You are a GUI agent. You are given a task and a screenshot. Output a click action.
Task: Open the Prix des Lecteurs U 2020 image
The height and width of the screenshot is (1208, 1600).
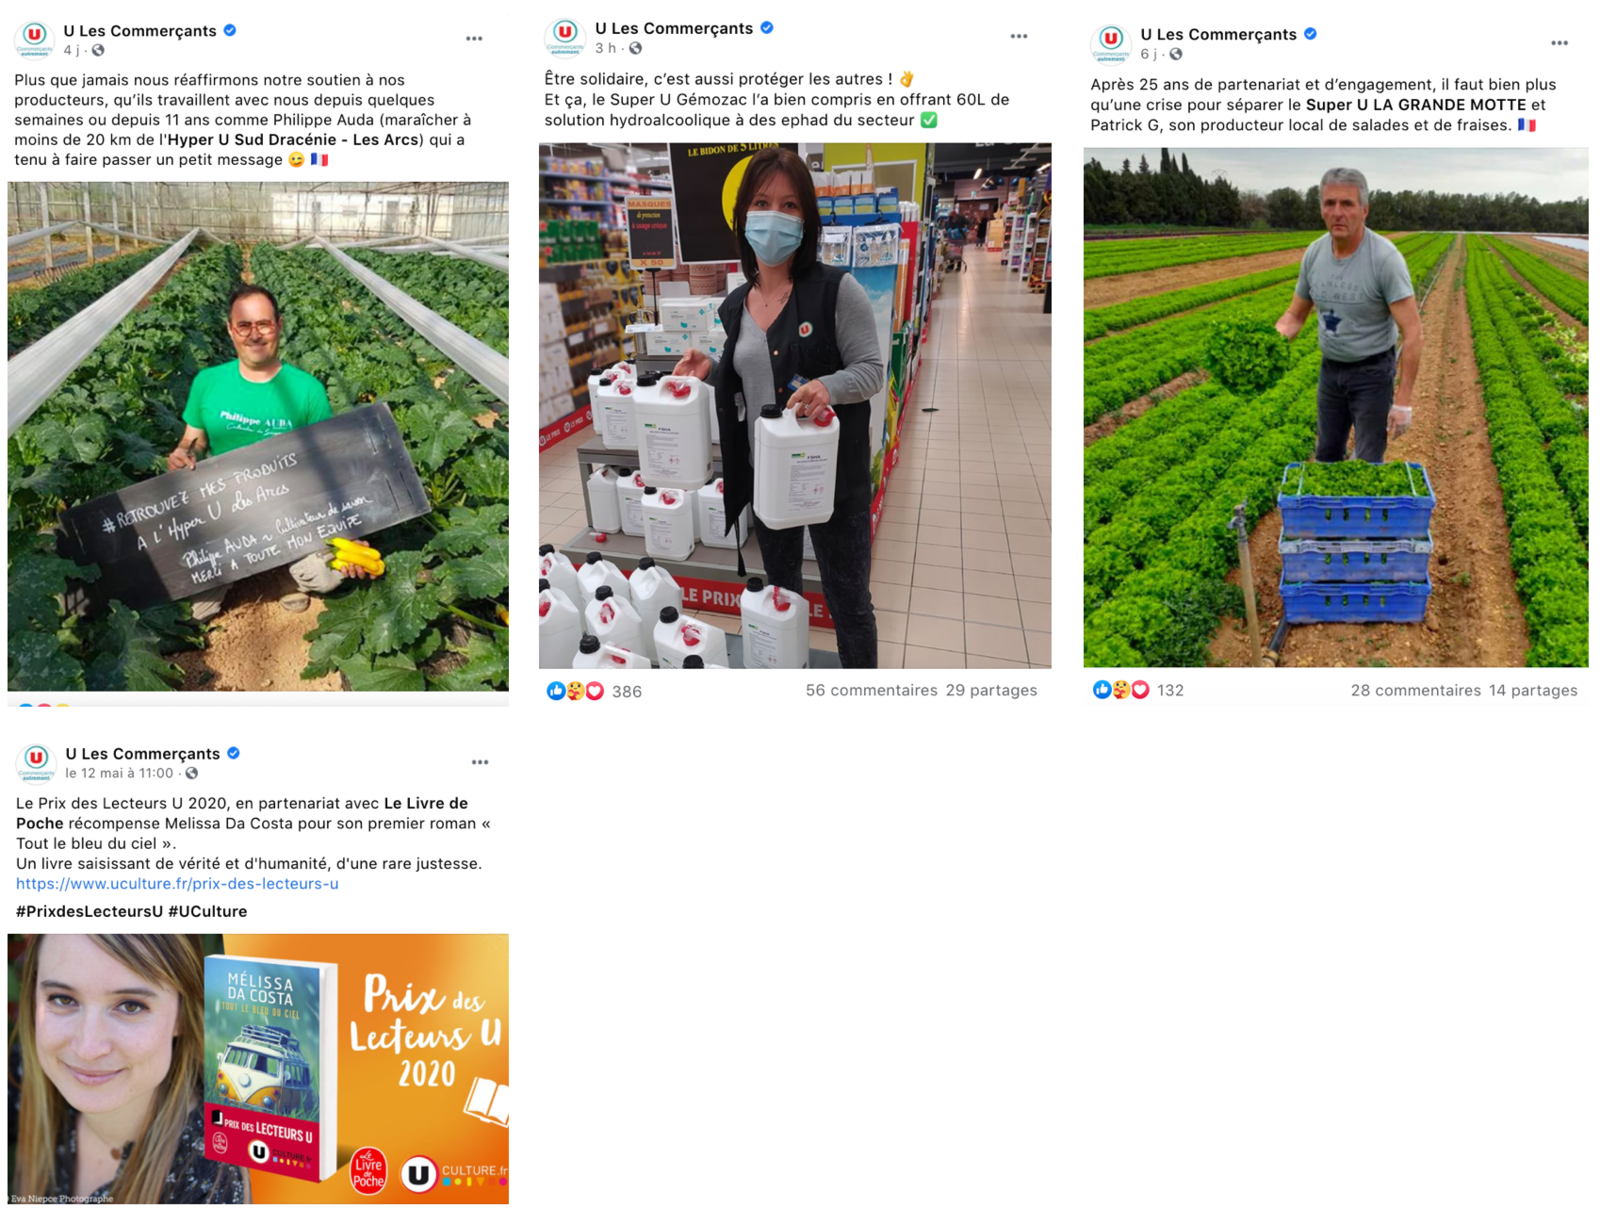pyautogui.click(x=258, y=1068)
